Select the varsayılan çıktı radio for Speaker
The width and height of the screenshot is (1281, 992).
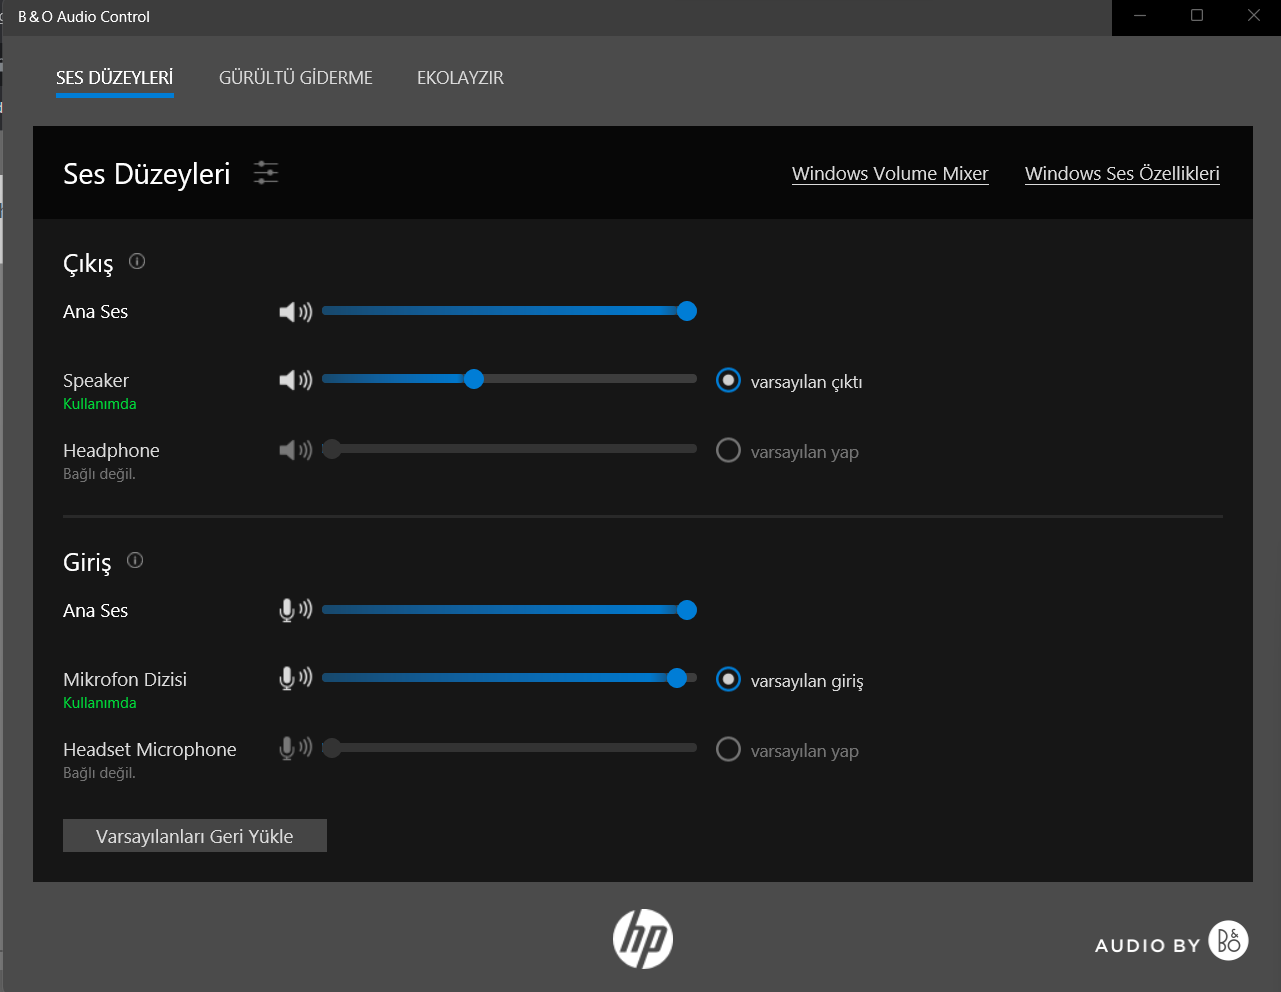(x=728, y=381)
